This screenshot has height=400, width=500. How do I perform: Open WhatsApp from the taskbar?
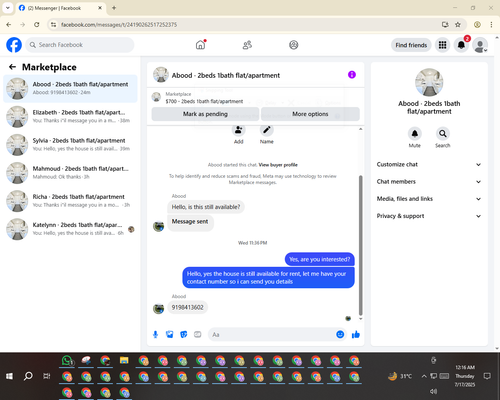[x=67, y=360]
